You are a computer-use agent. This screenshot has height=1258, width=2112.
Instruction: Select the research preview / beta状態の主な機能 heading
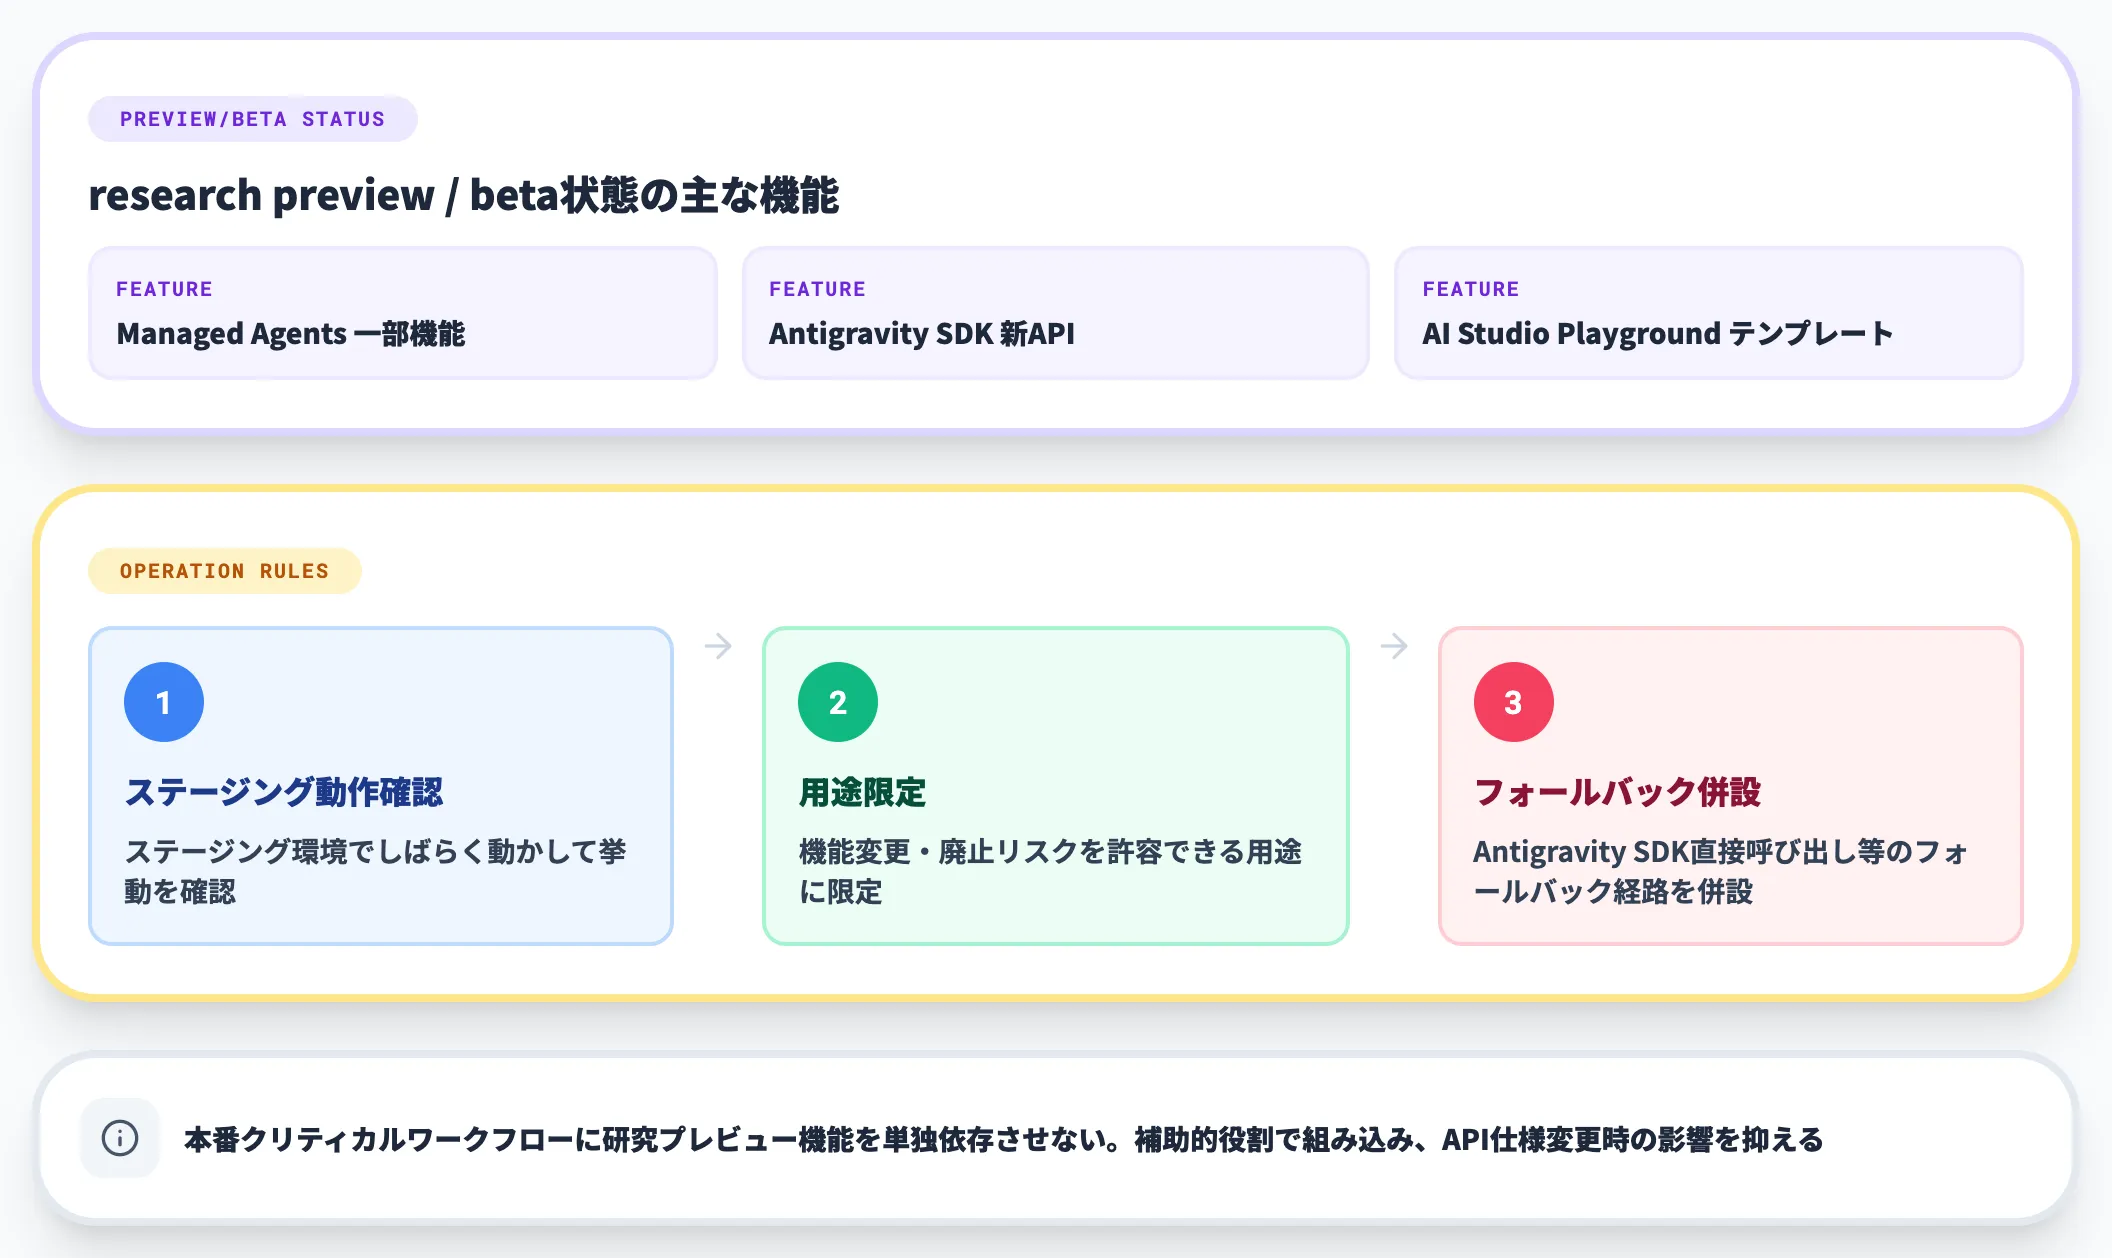coord(464,195)
